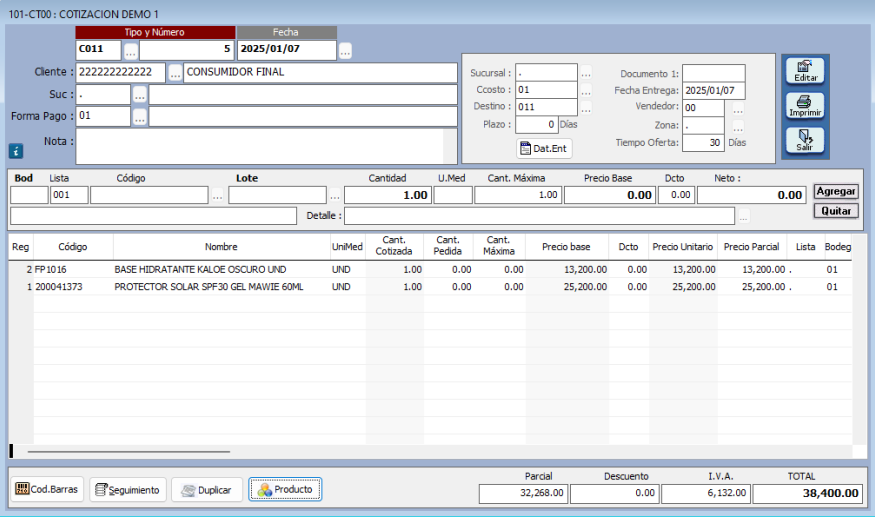Click the Fecha Entrega field

(x=714, y=90)
